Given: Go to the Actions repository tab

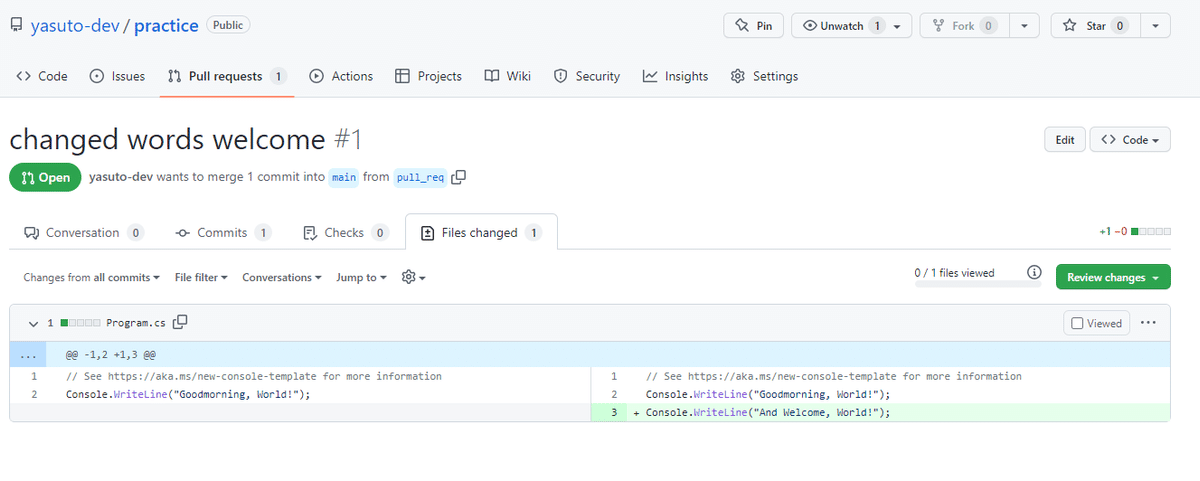Looking at the screenshot, I should tap(341, 76).
